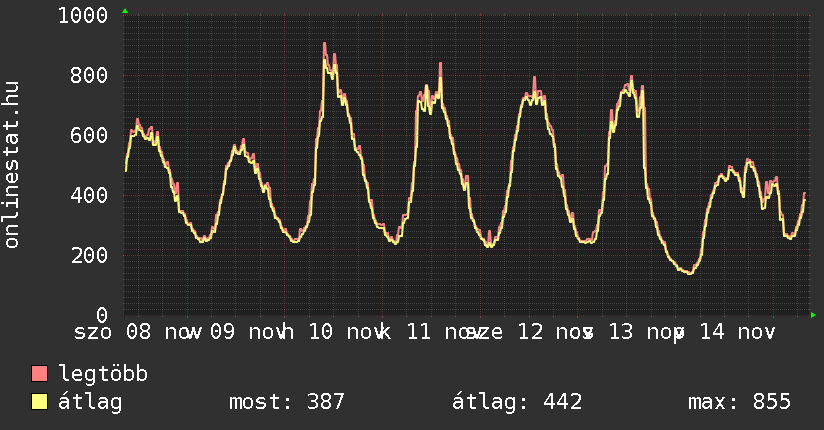824x430 pixels.
Task: Click the vertical onlinestat.hu label
Action: point(12,165)
